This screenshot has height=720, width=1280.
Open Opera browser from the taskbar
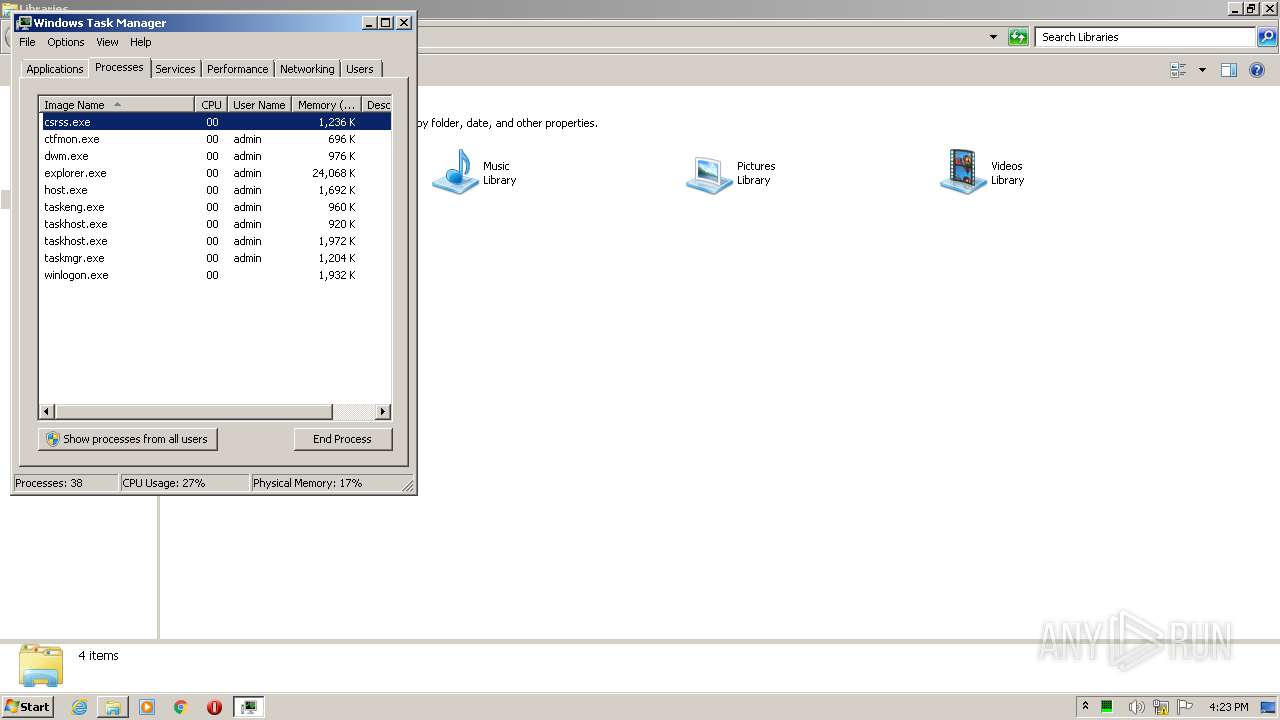point(214,707)
